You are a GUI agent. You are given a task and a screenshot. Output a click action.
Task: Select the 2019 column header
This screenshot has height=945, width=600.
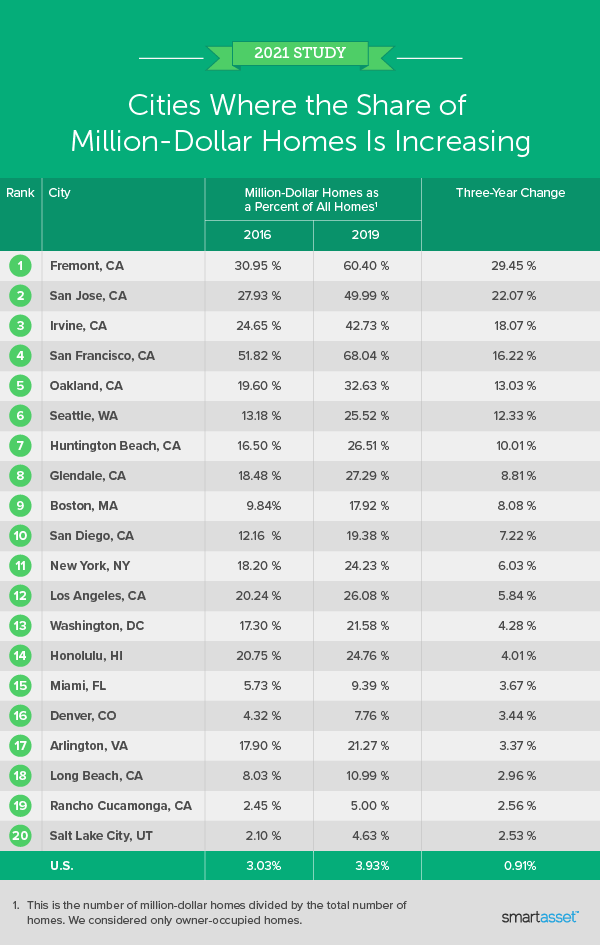tap(365, 235)
